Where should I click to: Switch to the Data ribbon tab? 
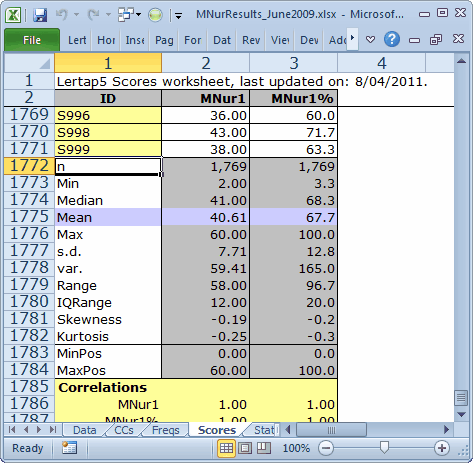222,40
